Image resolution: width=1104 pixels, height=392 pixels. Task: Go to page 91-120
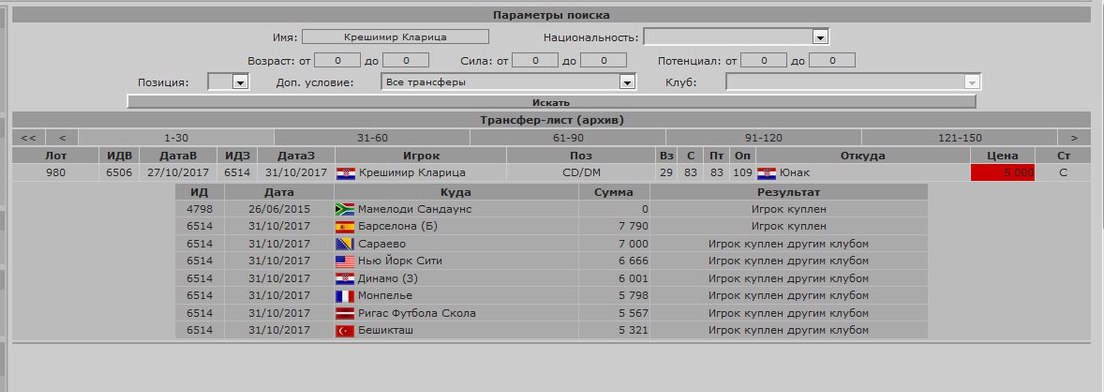click(x=764, y=138)
